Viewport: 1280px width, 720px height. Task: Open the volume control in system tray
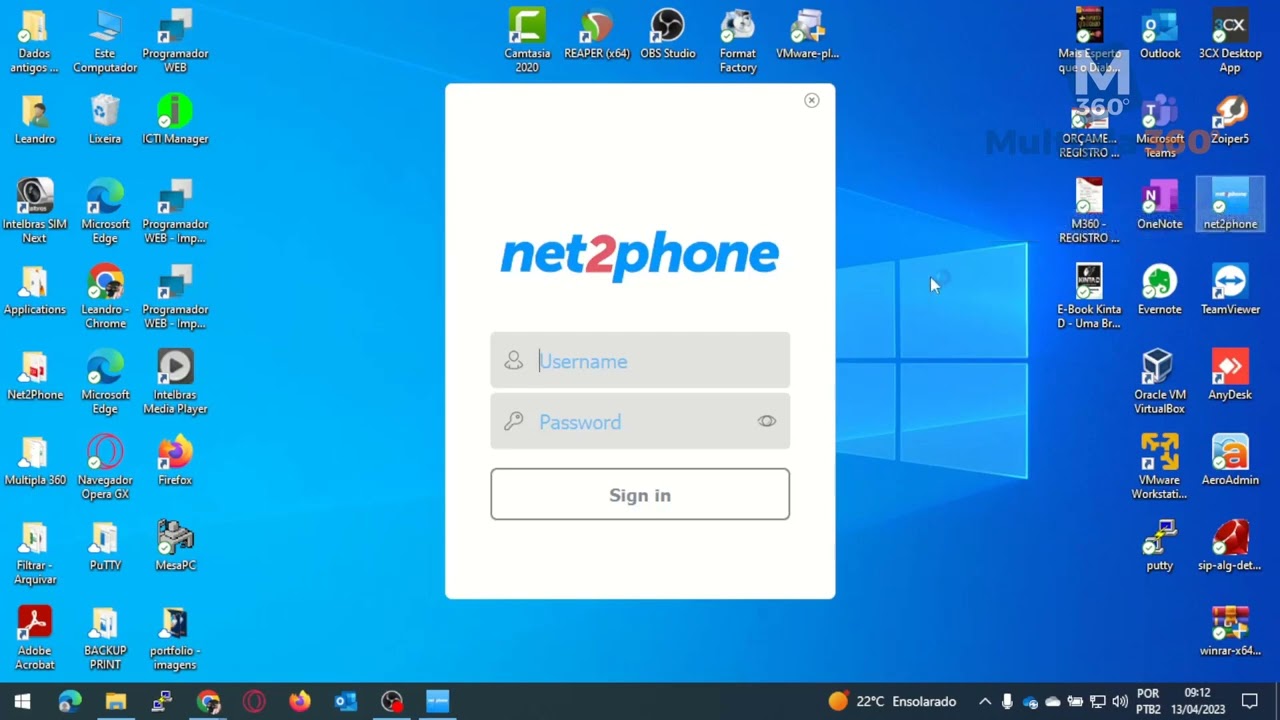[1120, 702]
